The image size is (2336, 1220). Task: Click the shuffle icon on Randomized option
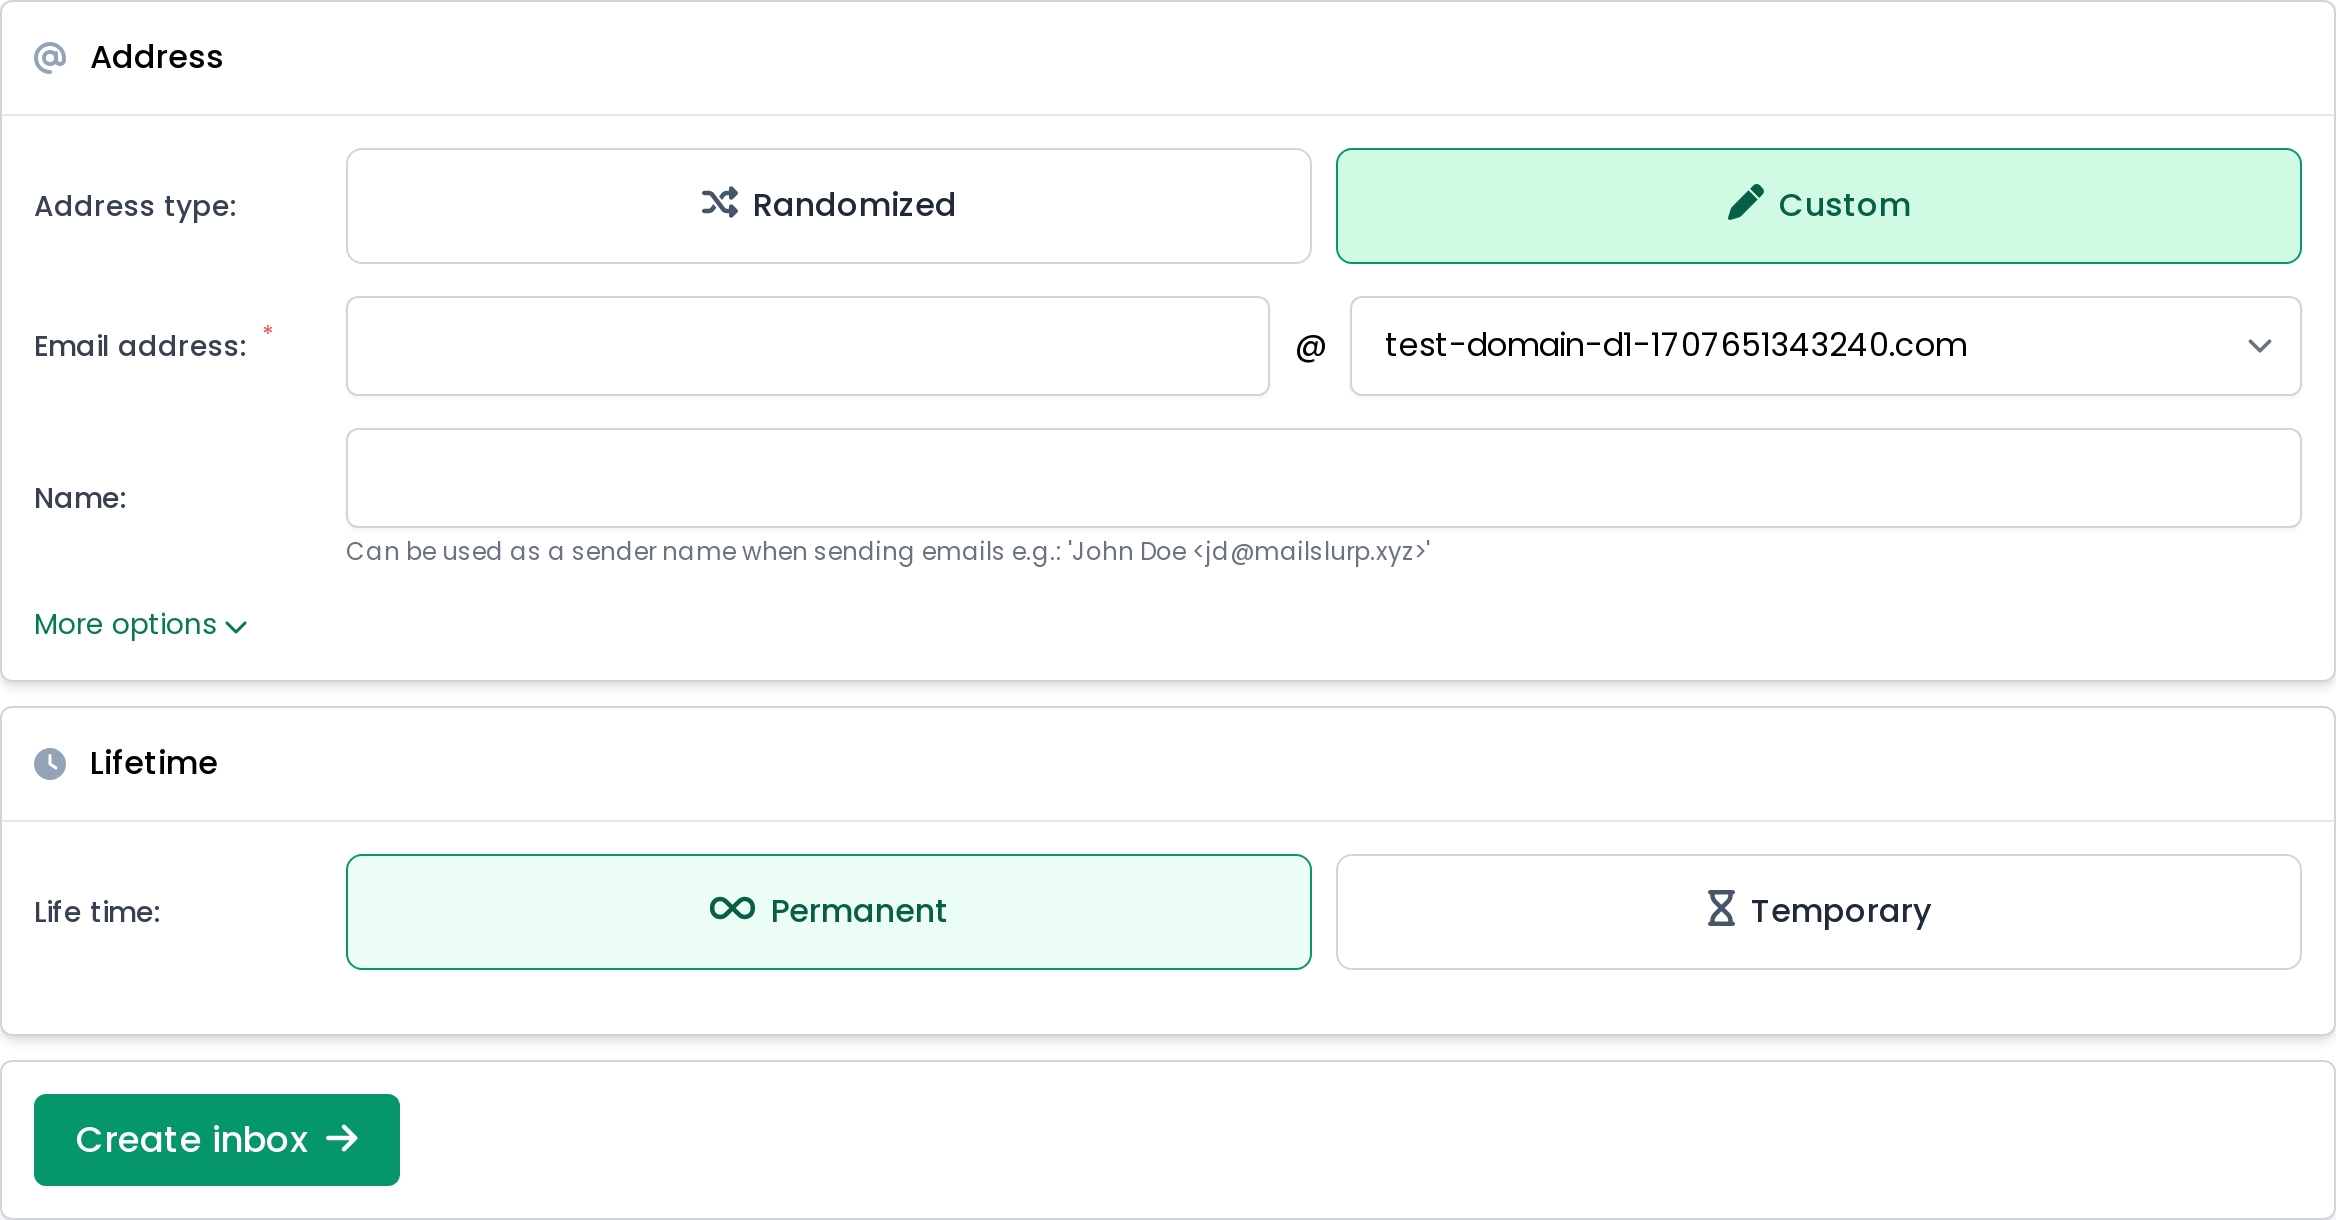pos(719,203)
